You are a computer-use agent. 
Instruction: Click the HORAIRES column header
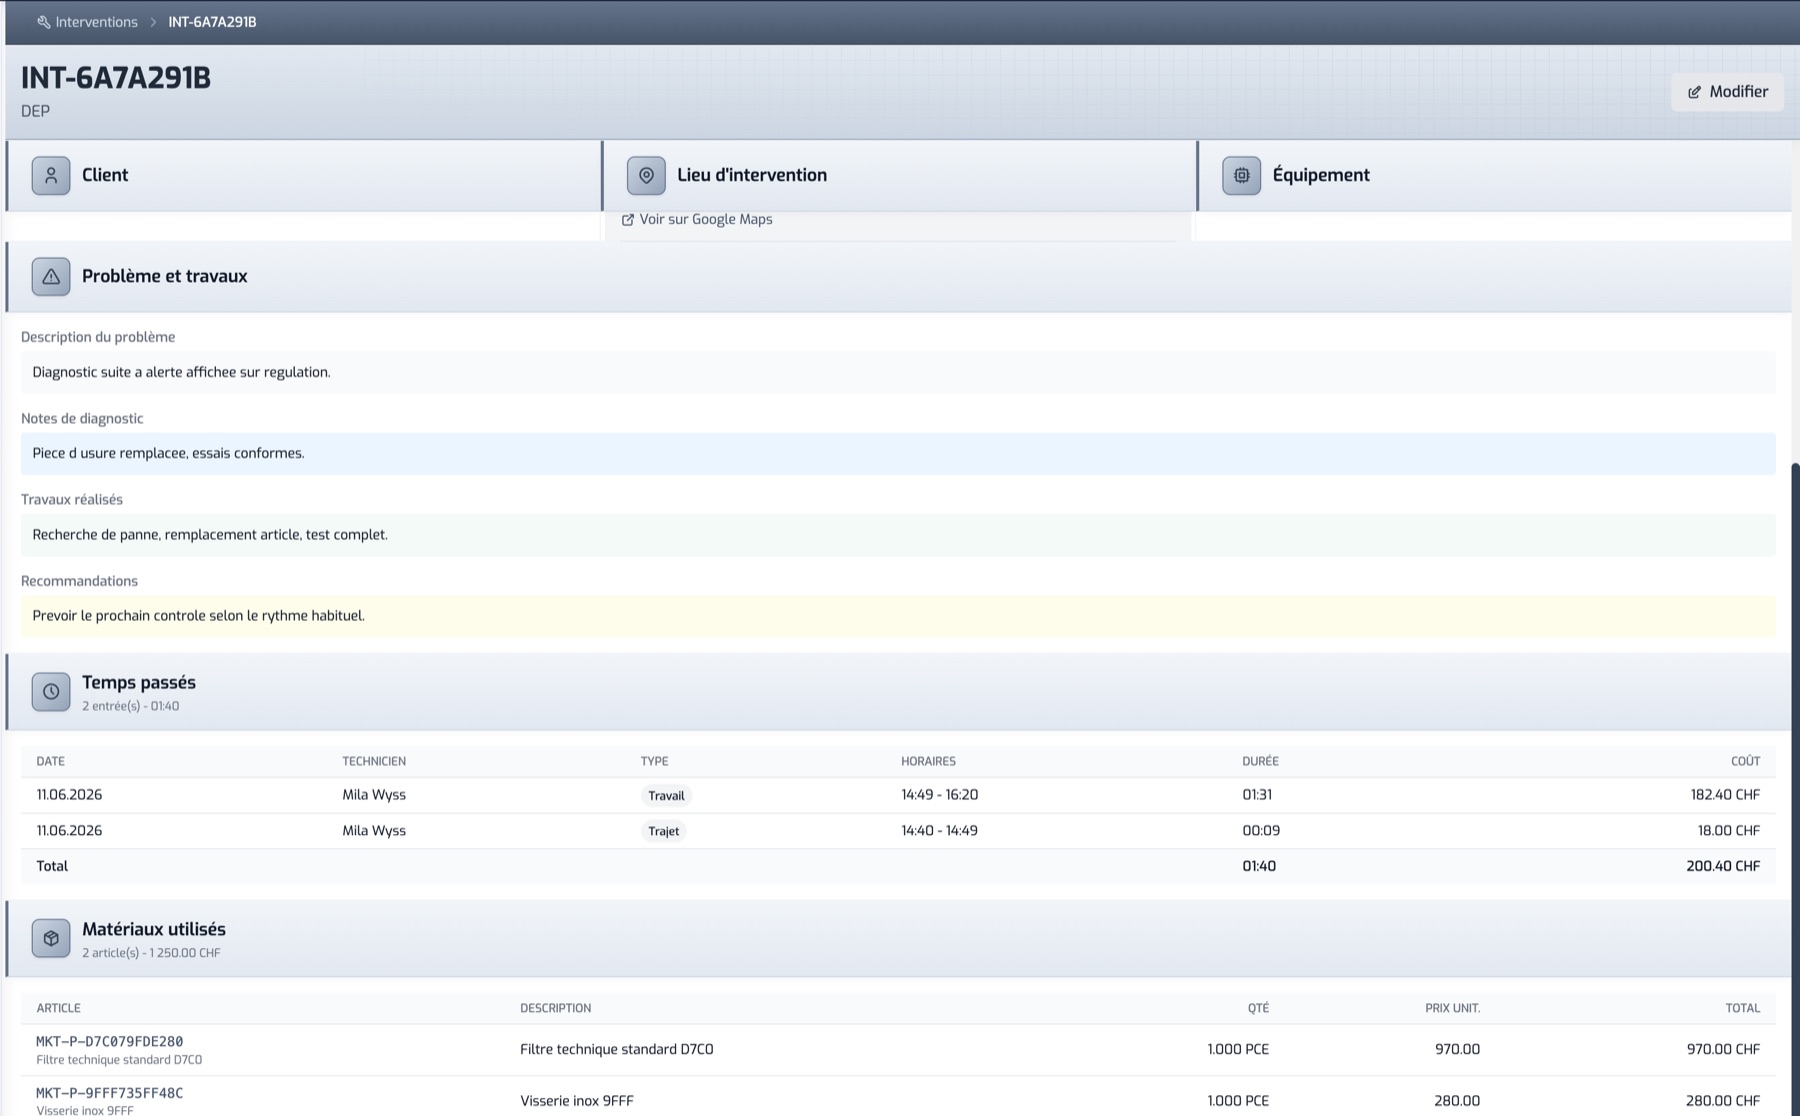click(x=928, y=761)
